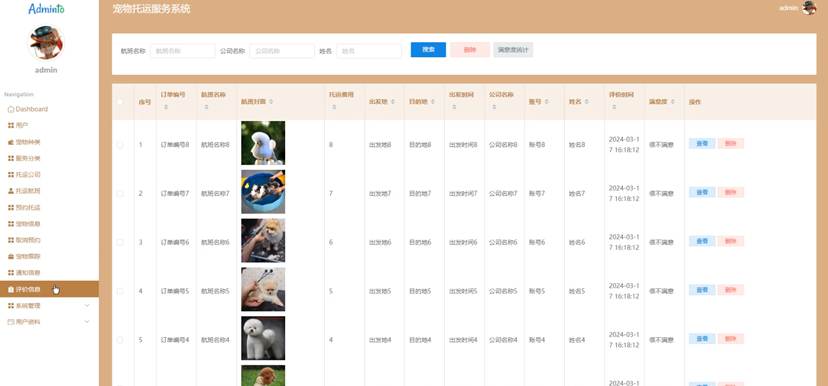Click the 姓名 search input field

pyautogui.click(x=369, y=51)
